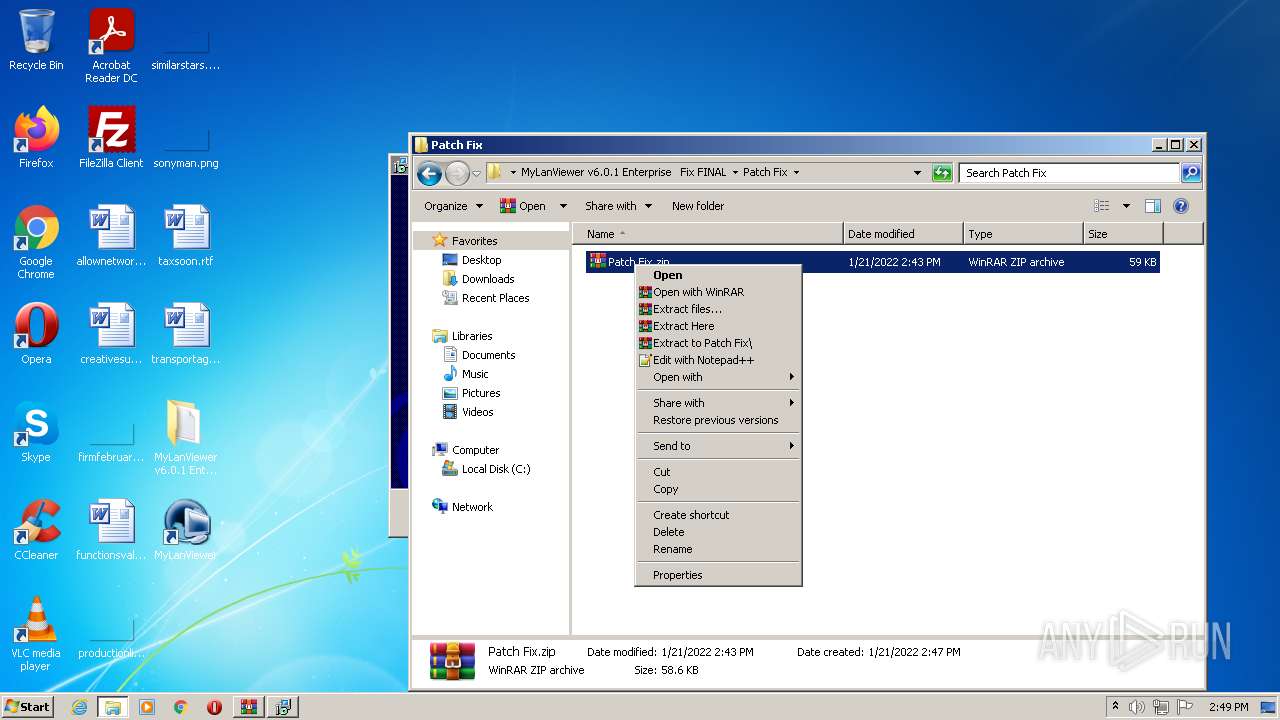Open recent pages dropdown near back button

(x=476, y=173)
